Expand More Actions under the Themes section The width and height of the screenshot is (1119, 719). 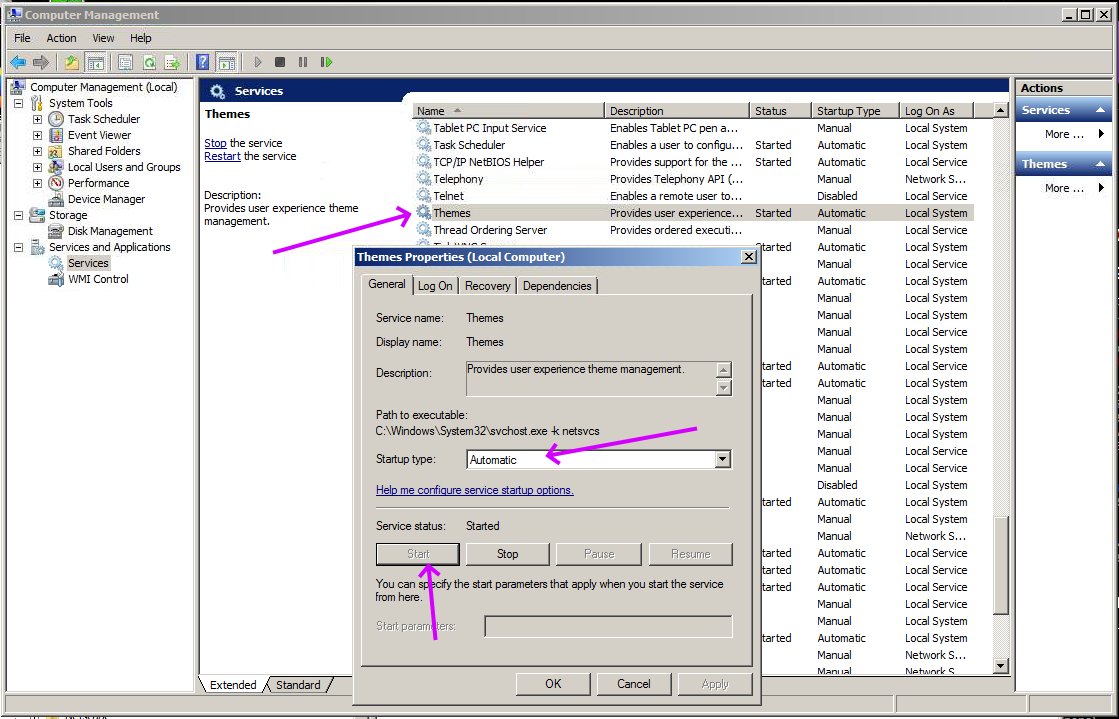(x=1064, y=188)
